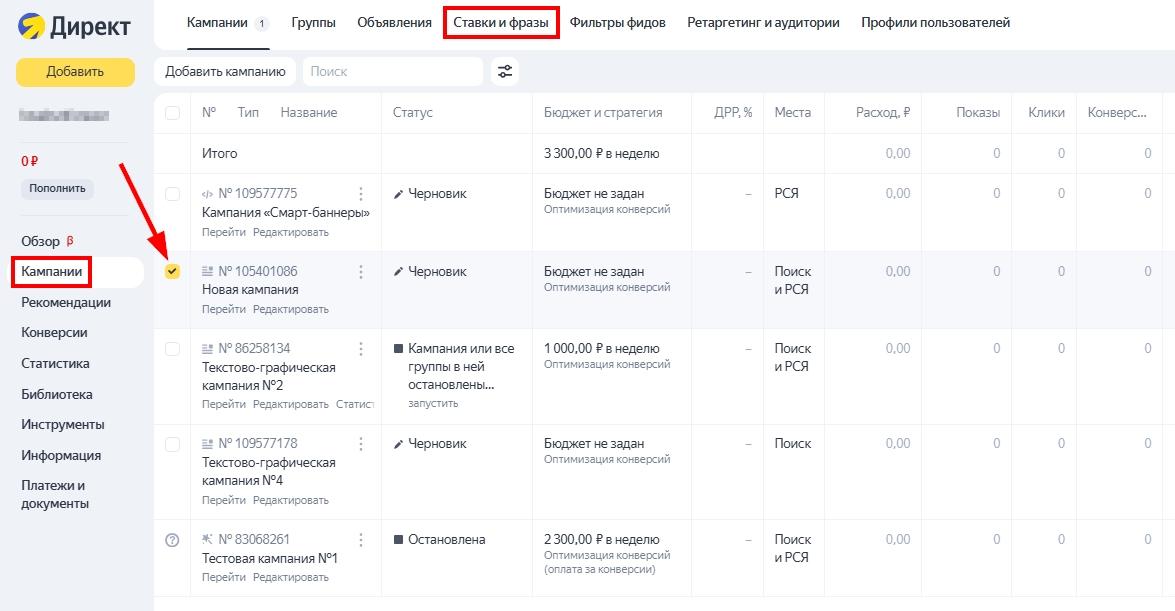This screenshot has width=1175, height=611.
Task: Open the three-dot menu for Текстово-графическая кампания №4
Action: click(x=362, y=443)
